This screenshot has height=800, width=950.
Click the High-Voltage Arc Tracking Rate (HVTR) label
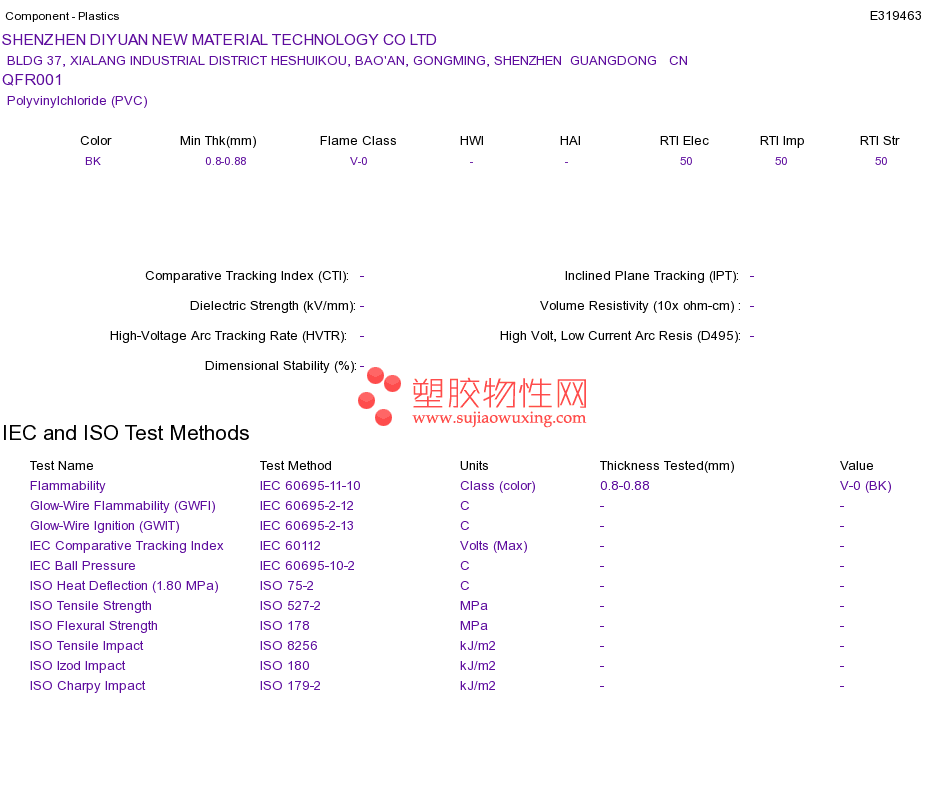(x=228, y=336)
